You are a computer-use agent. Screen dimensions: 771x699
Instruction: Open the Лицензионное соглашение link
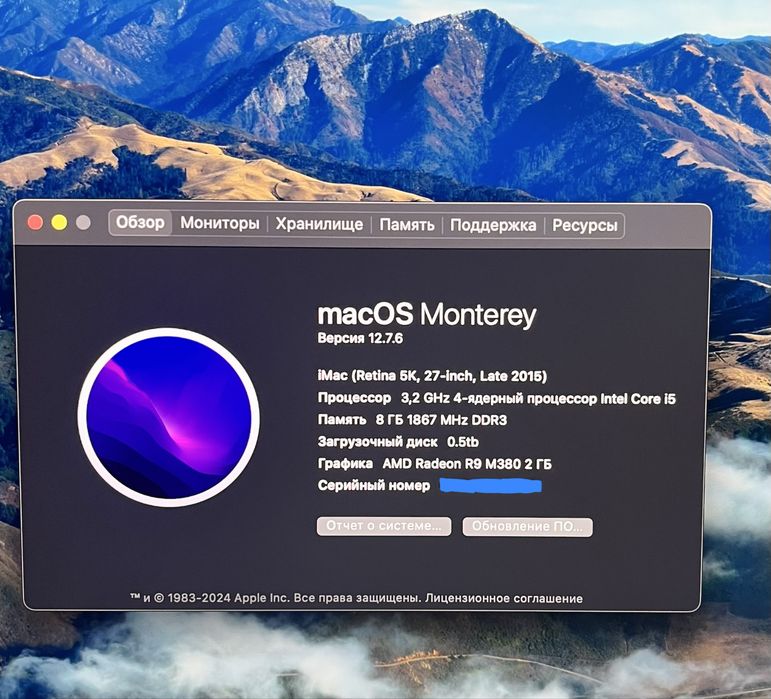tap(504, 599)
